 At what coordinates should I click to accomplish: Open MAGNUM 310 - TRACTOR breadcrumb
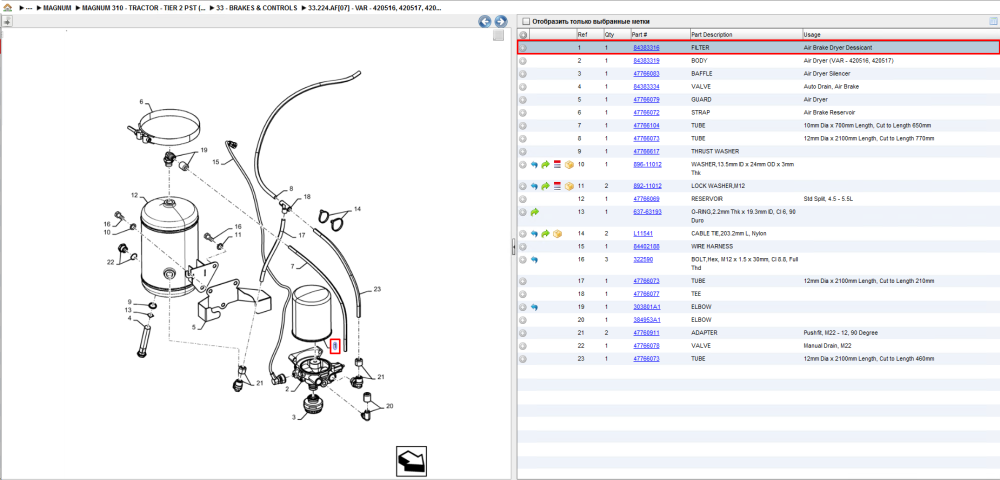point(143,8)
